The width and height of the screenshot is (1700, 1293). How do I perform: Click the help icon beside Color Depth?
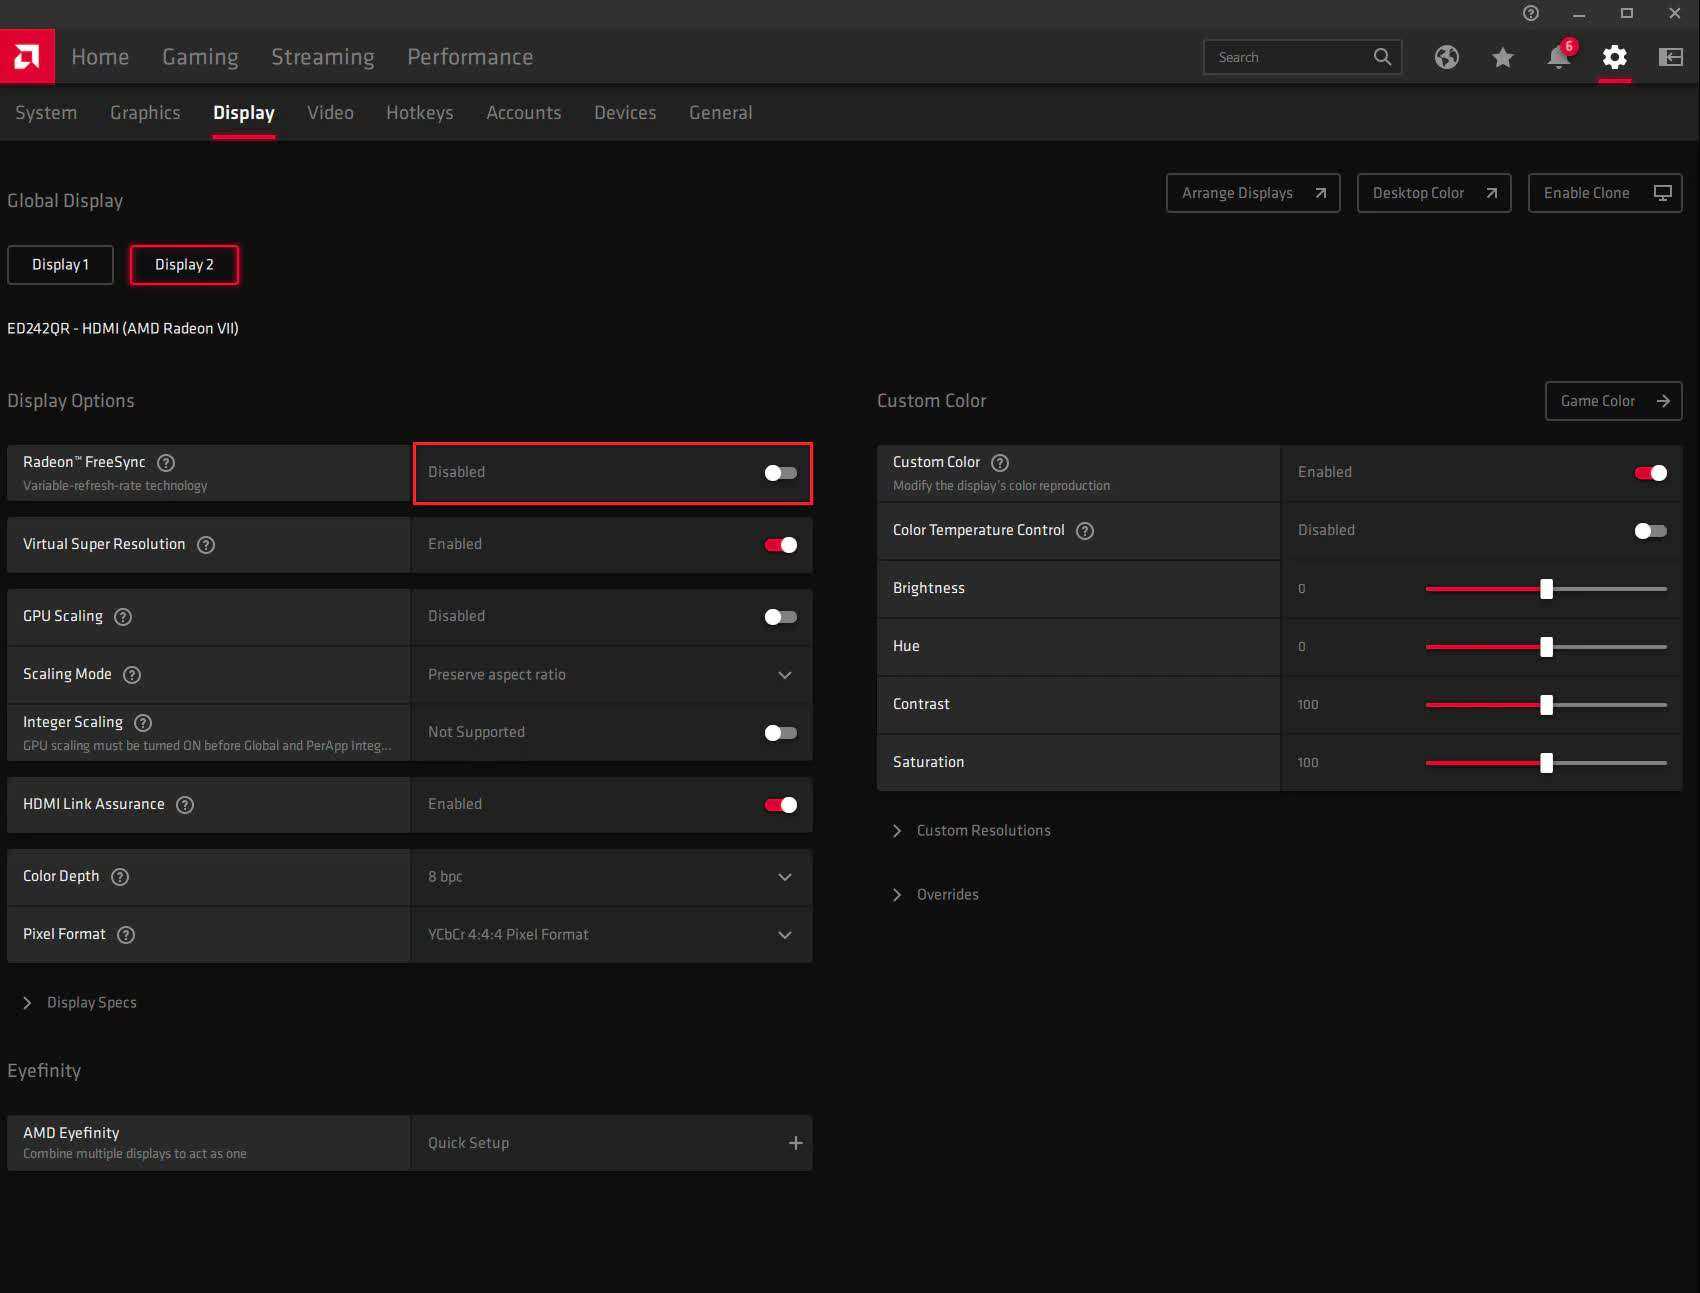tap(120, 877)
